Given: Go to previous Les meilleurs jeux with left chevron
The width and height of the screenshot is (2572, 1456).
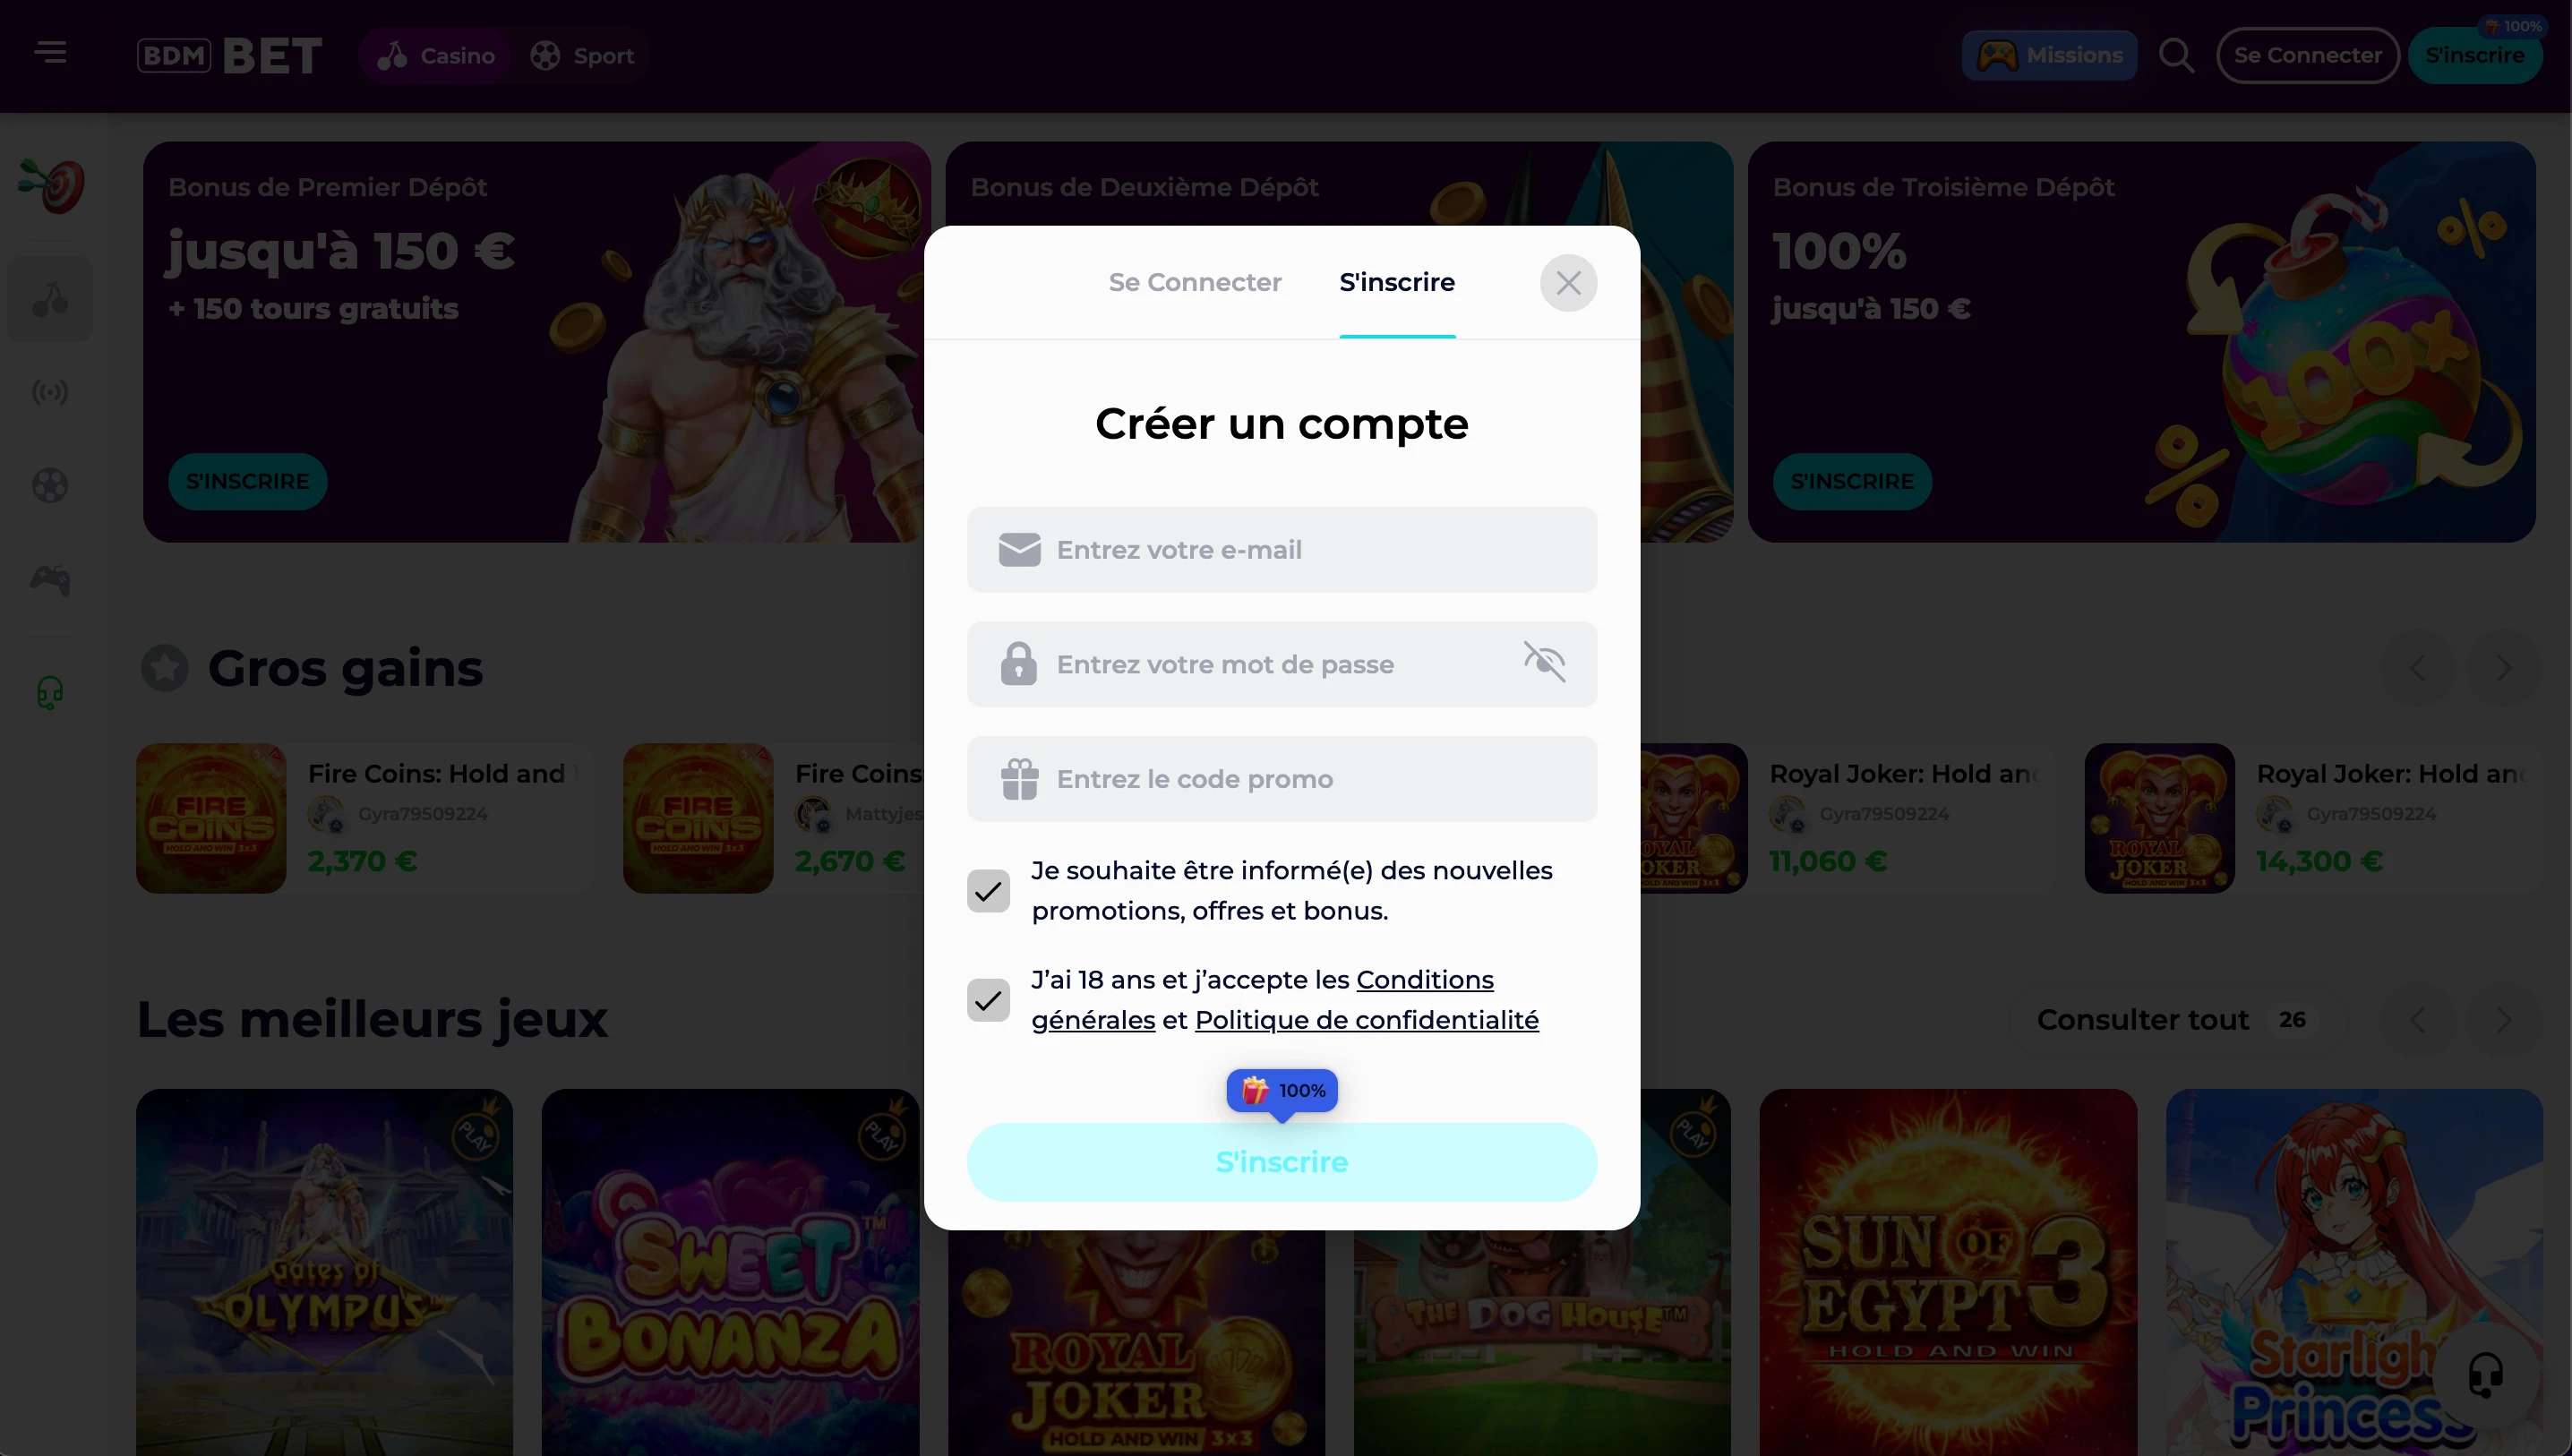Looking at the screenshot, I should point(2417,1019).
